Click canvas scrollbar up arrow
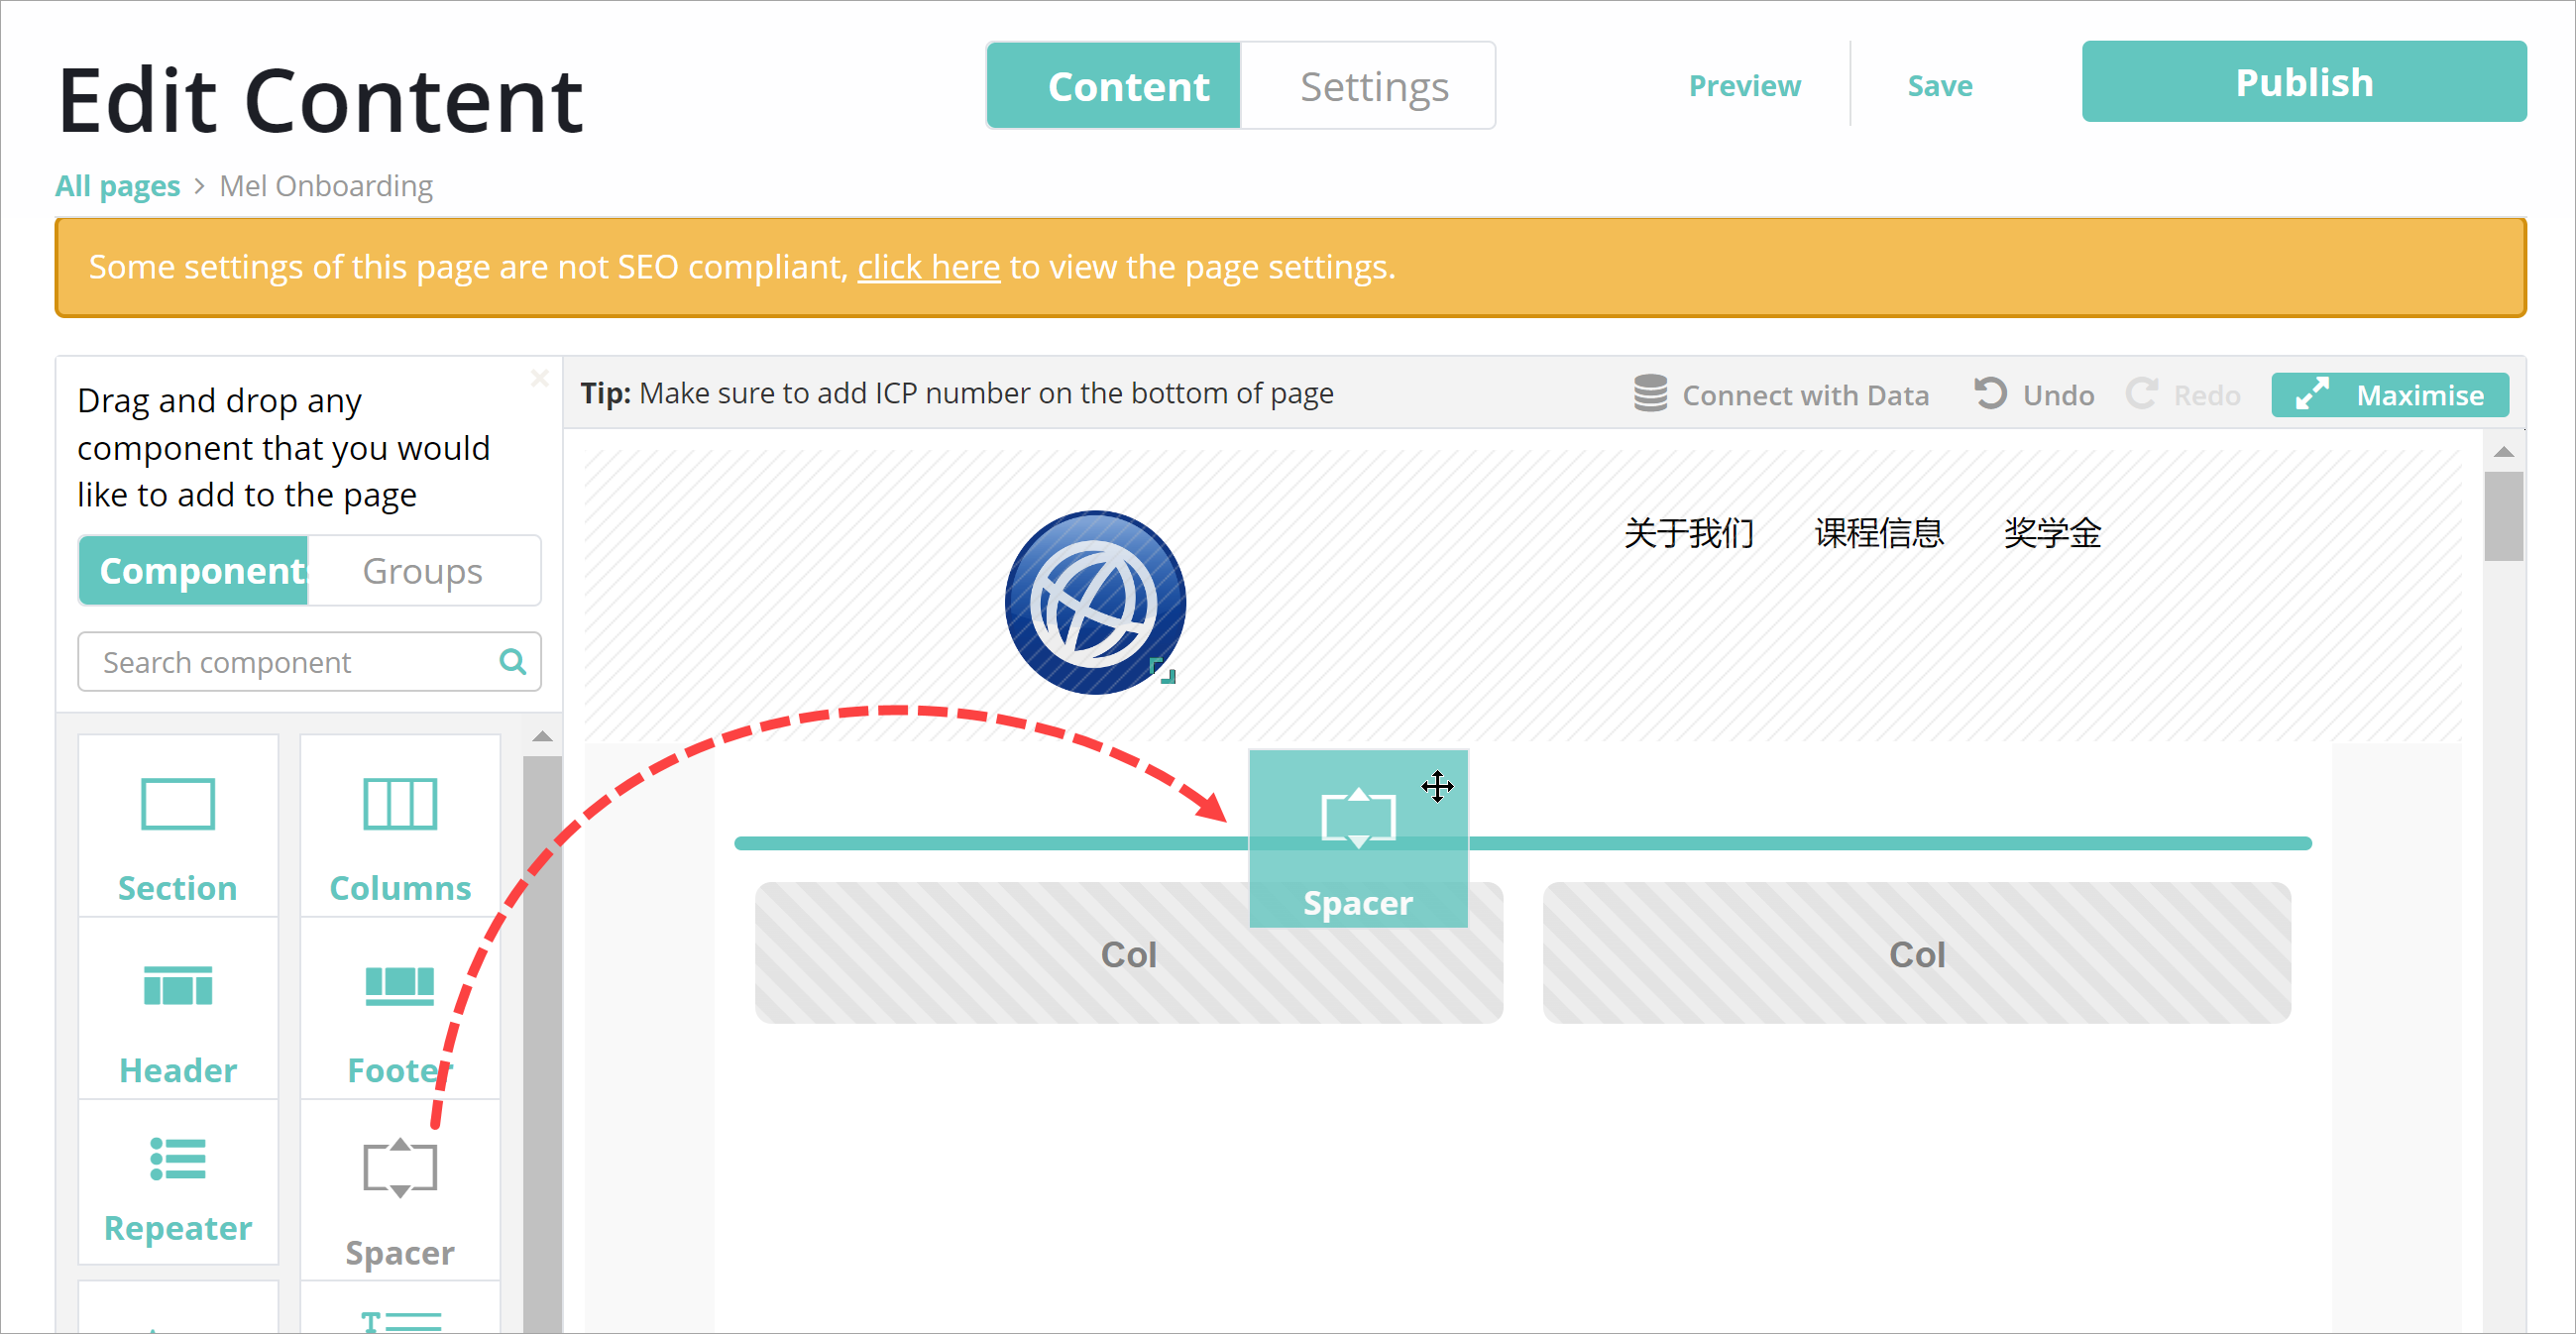2576x1334 pixels. (2503, 452)
